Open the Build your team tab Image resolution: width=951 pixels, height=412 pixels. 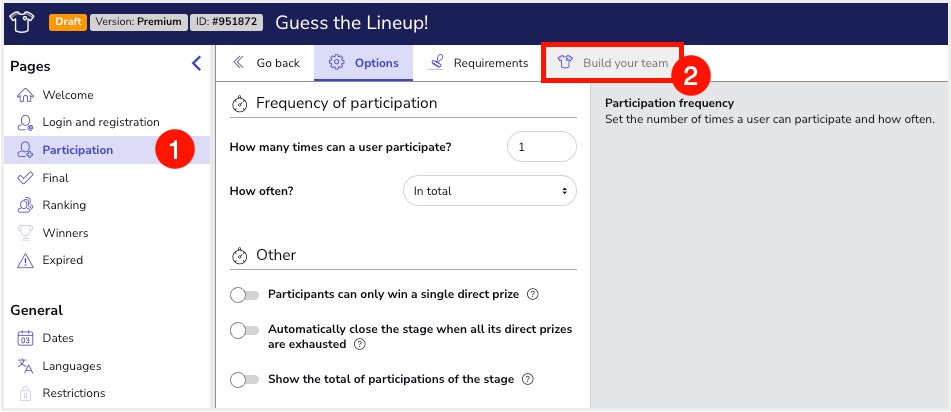[613, 62]
